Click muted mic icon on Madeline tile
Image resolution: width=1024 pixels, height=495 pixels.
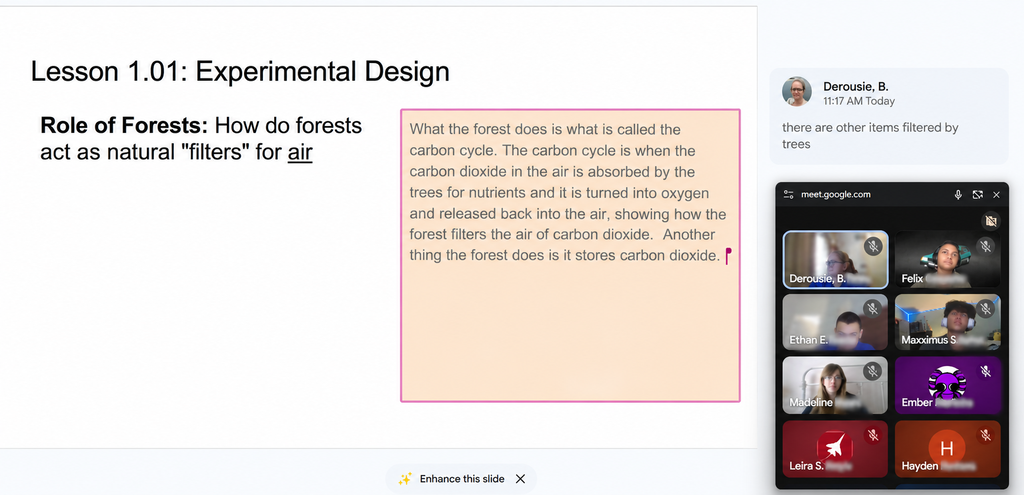pos(873,372)
